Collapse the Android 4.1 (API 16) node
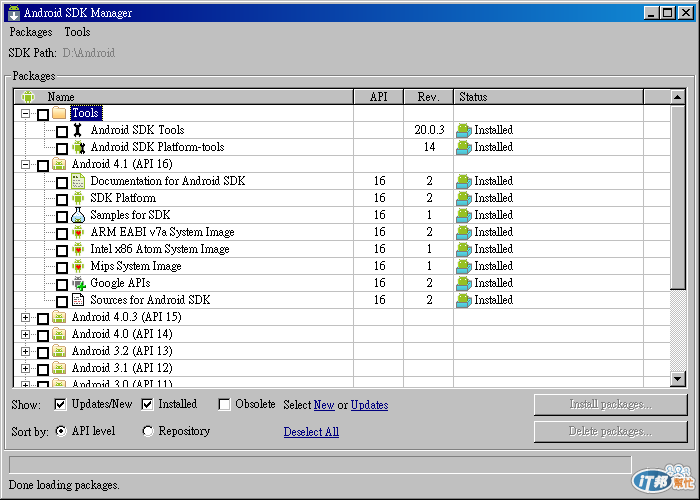 click(25, 165)
